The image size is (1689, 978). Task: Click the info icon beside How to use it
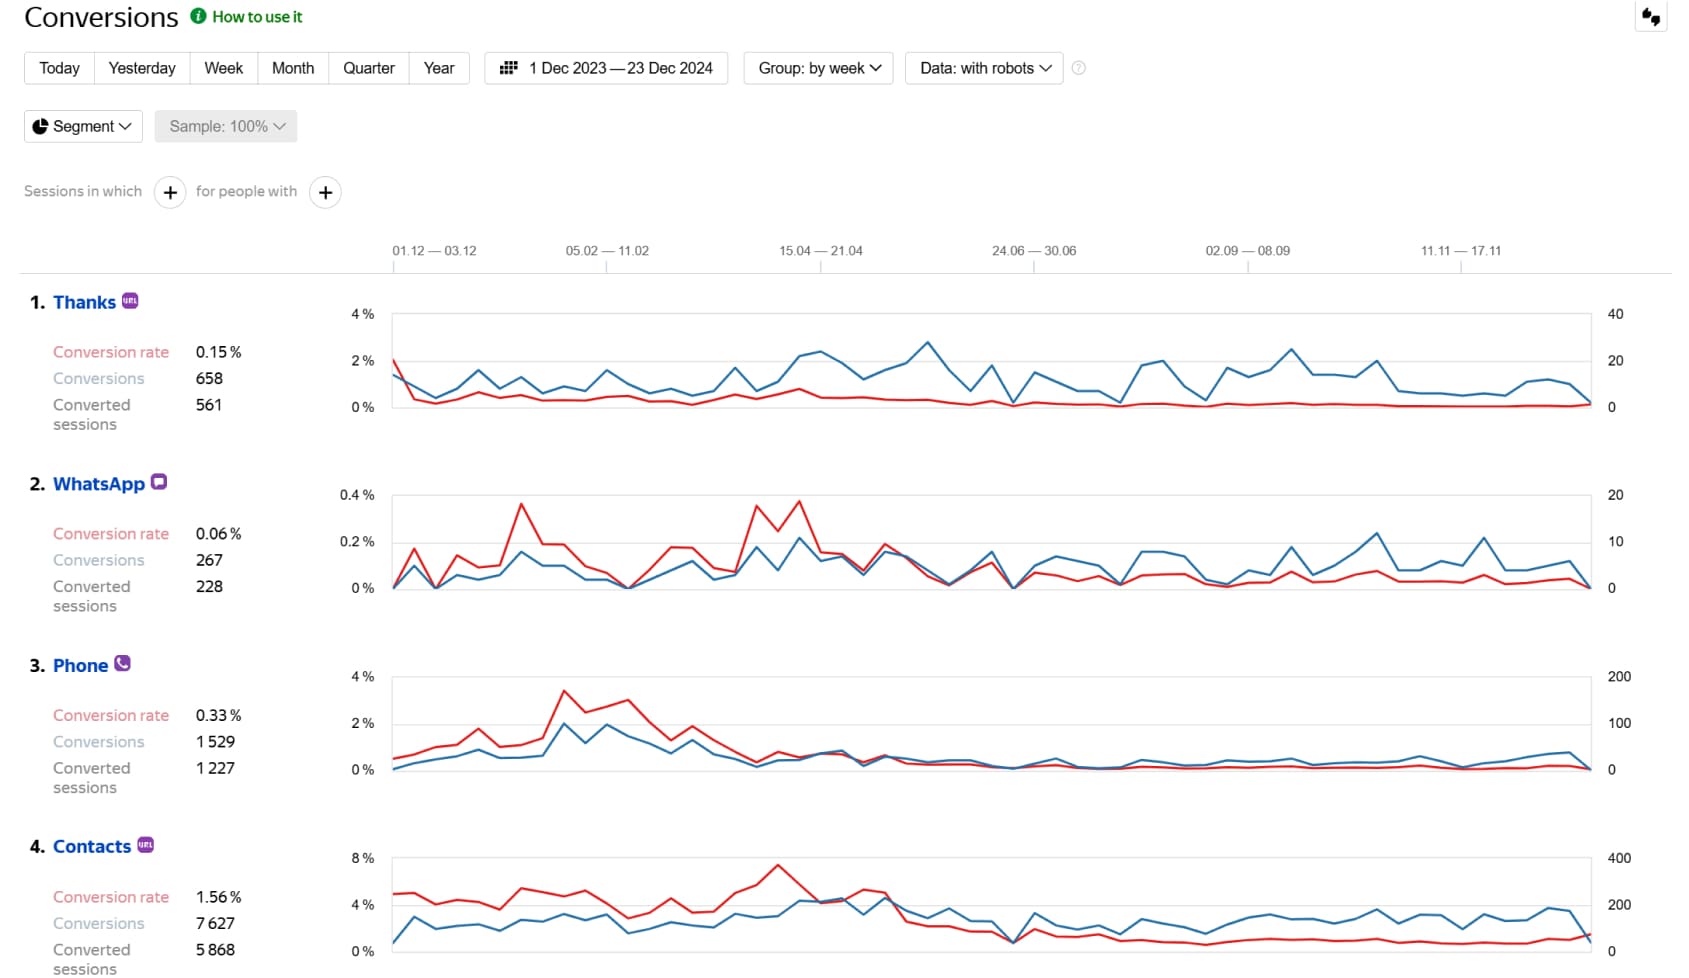198,16
